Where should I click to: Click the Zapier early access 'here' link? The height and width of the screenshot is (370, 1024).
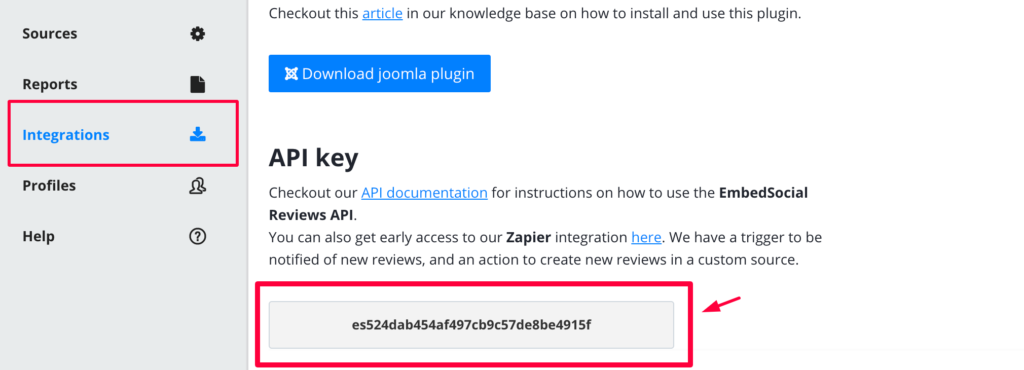point(646,237)
